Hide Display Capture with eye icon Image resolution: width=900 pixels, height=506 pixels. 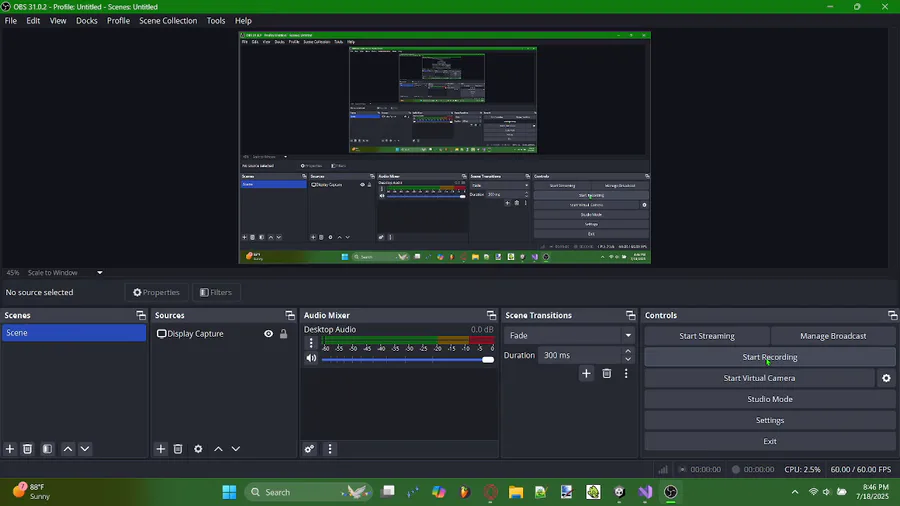coord(268,333)
